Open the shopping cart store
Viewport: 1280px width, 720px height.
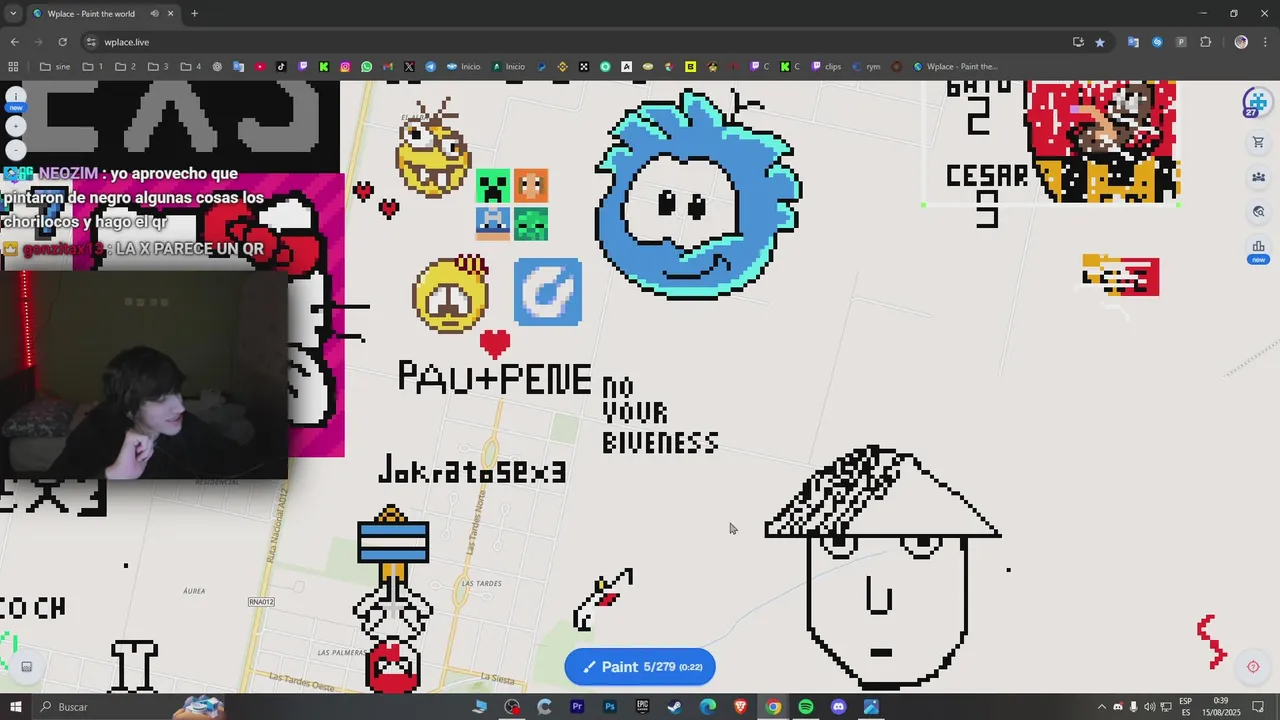pyautogui.click(x=1258, y=142)
